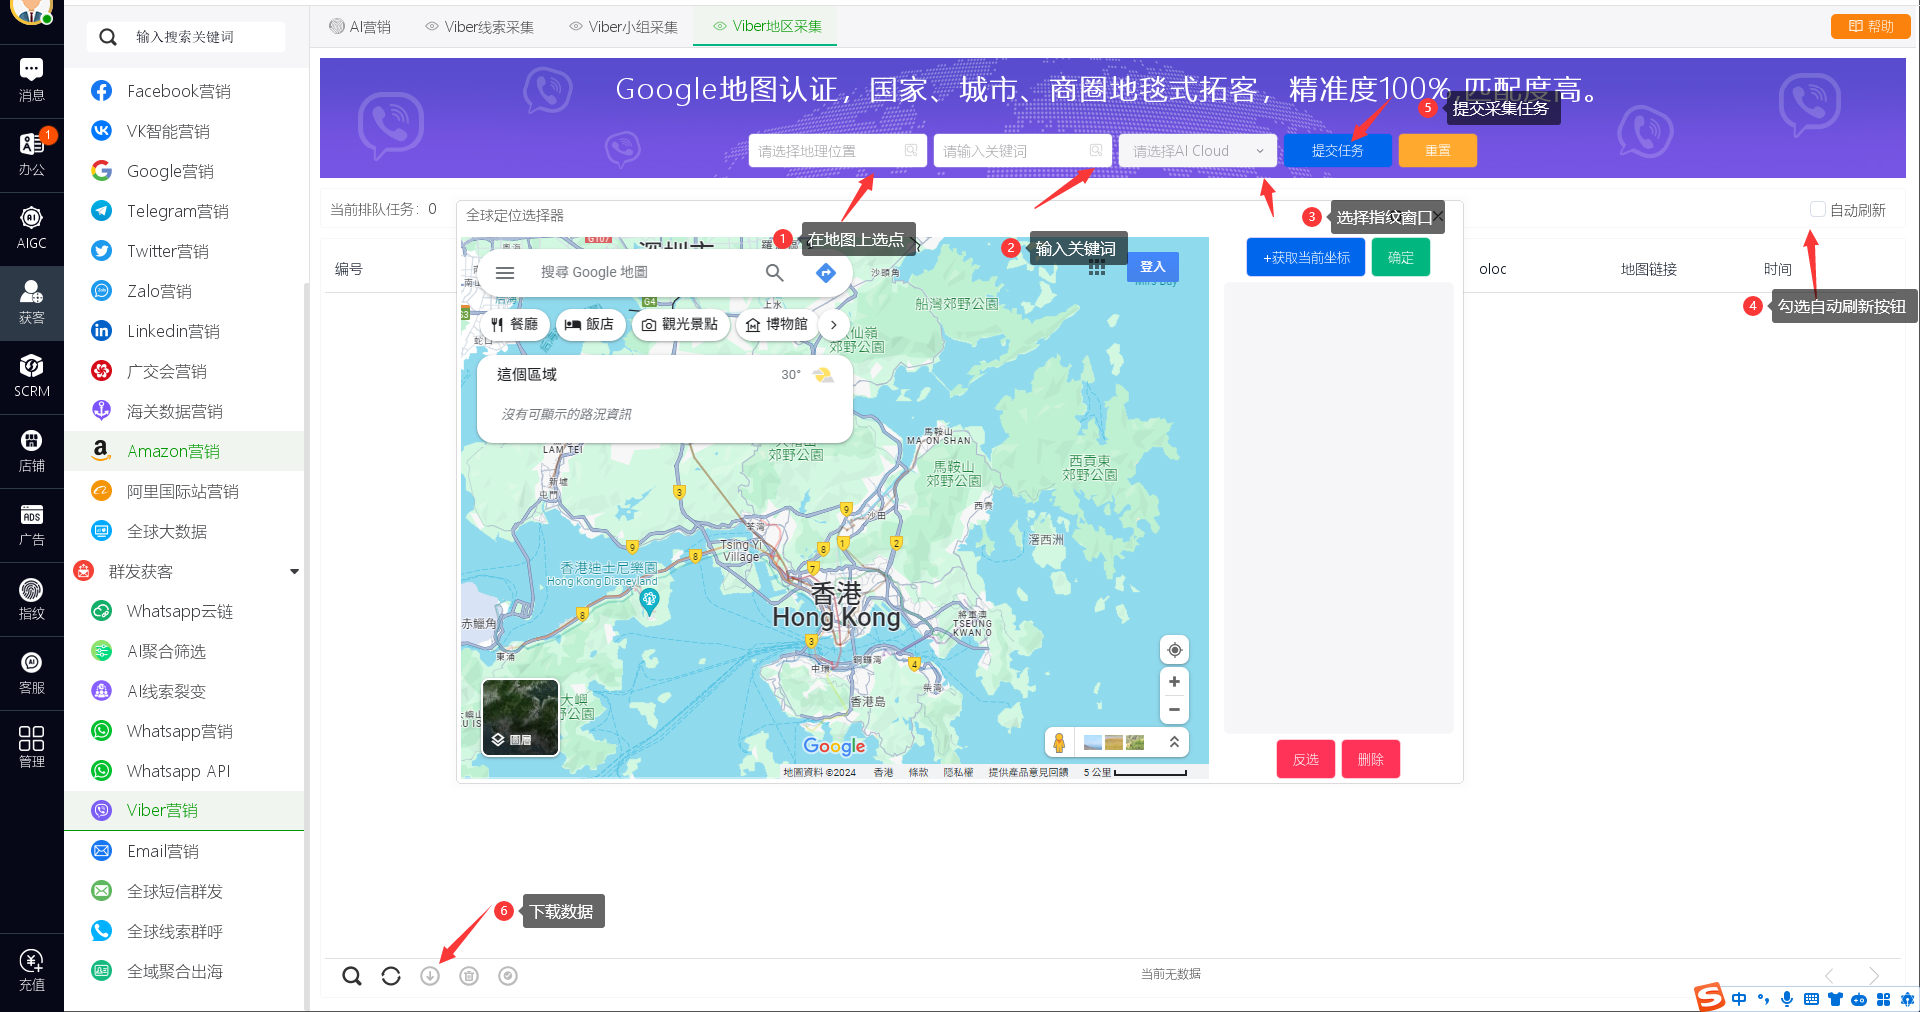Click the checkmark circle icon in bottom toolbar
Viewport: 1920px width, 1012px height.
[x=508, y=976]
